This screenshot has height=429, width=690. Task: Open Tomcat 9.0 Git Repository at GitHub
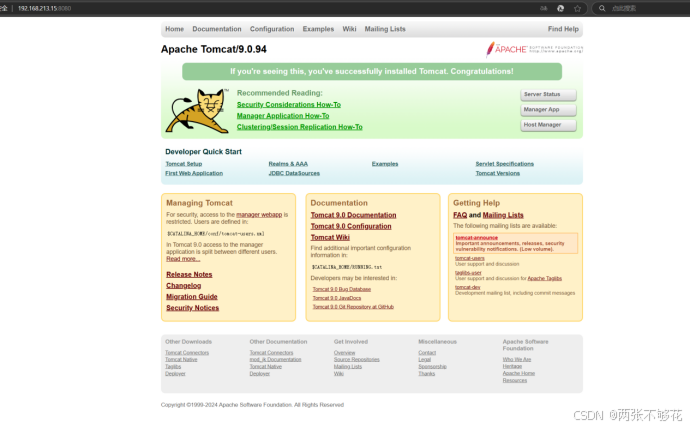tap(353, 307)
